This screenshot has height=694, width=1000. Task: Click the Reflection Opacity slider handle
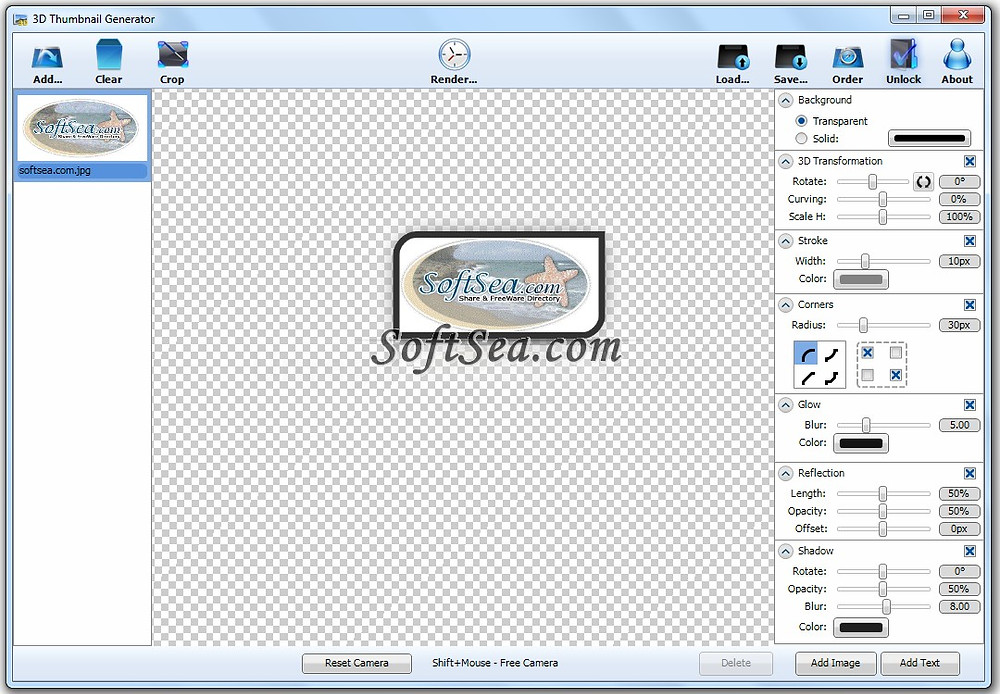coord(883,512)
